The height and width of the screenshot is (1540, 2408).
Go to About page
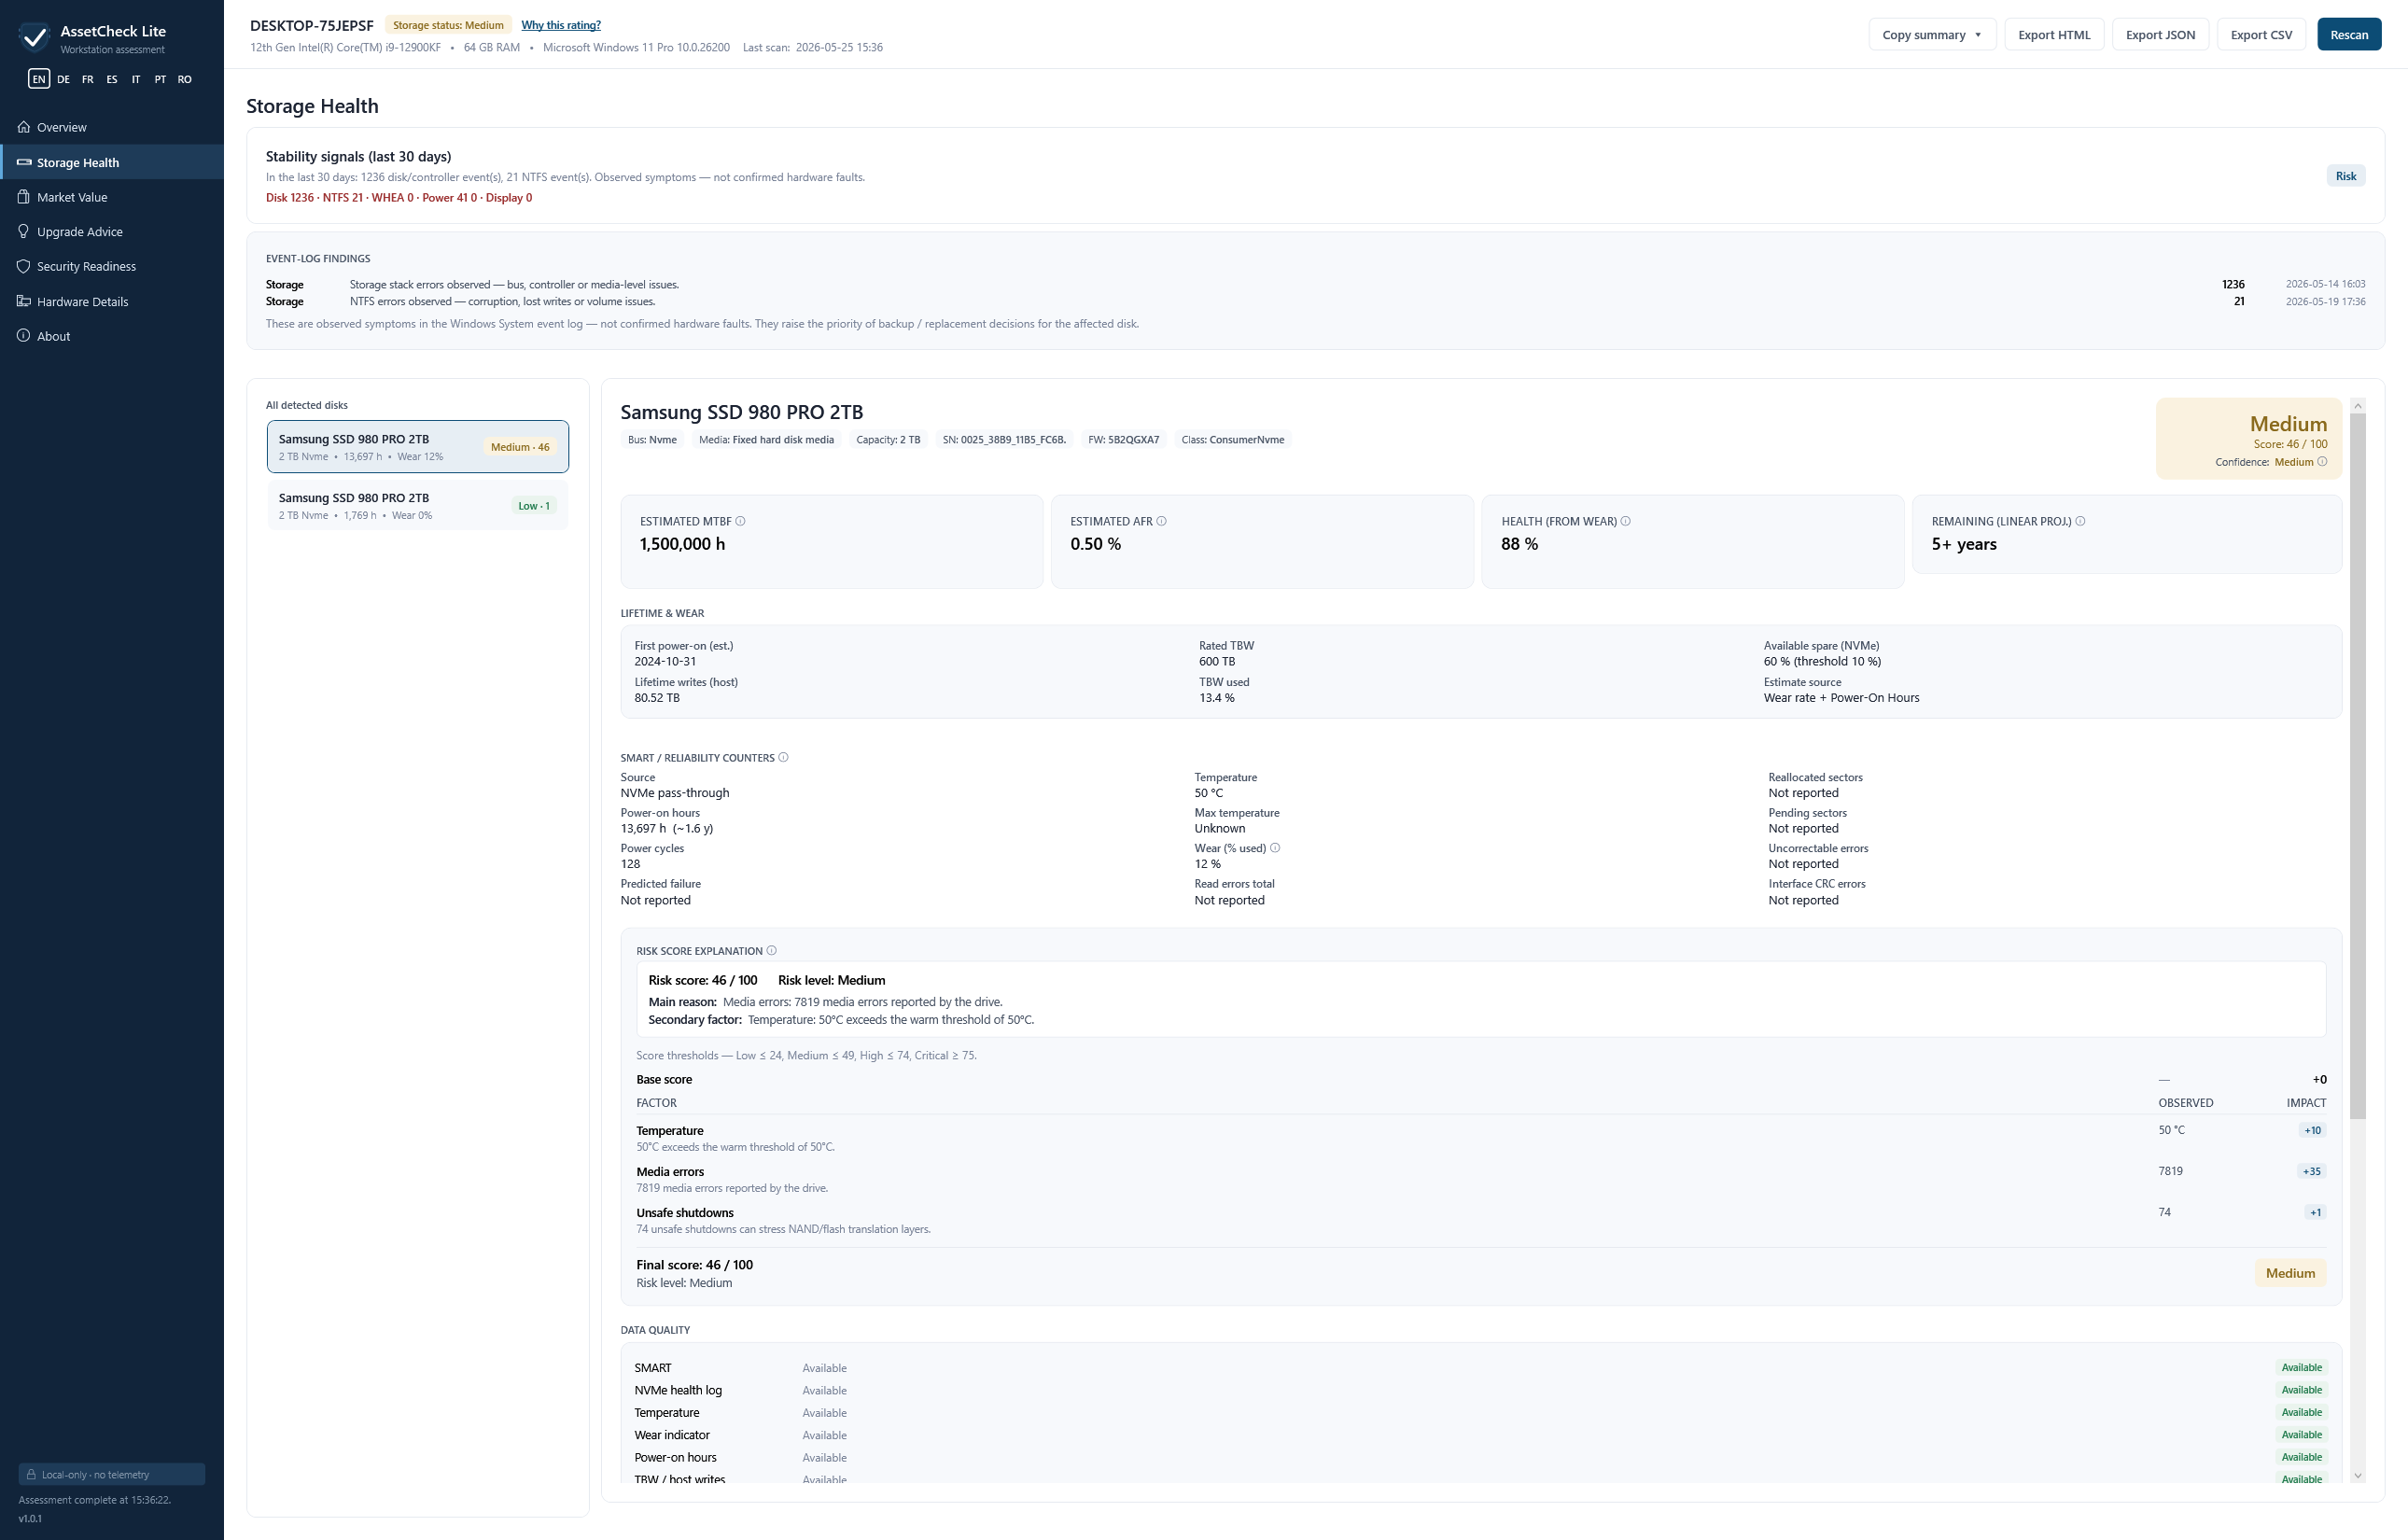(112, 336)
